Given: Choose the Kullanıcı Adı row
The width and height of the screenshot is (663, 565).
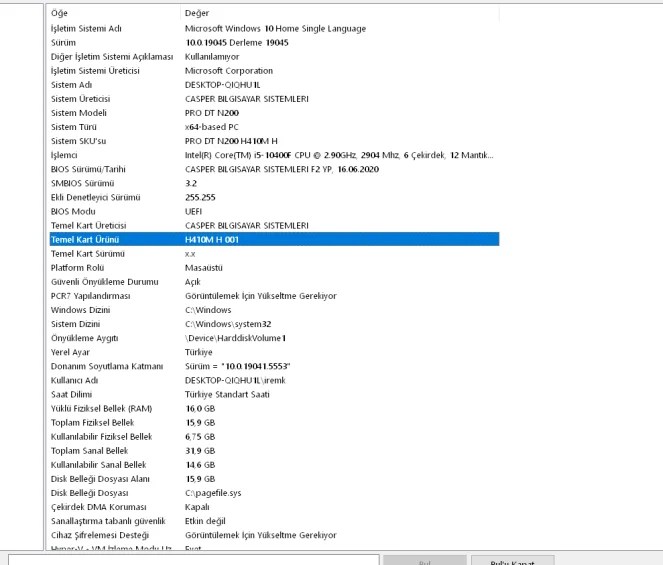Looking at the screenshot, I should click(x=75, y=381).
